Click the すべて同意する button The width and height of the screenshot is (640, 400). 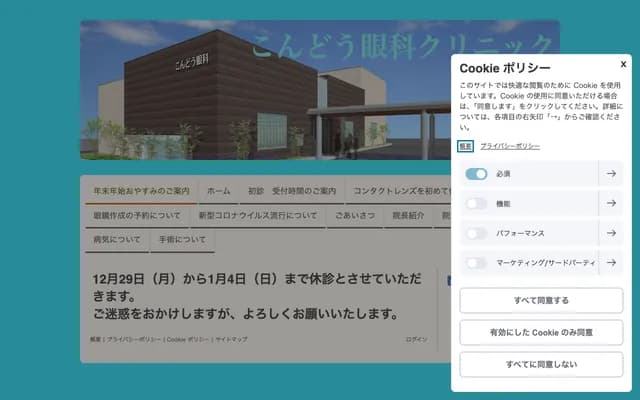[541, 300]
